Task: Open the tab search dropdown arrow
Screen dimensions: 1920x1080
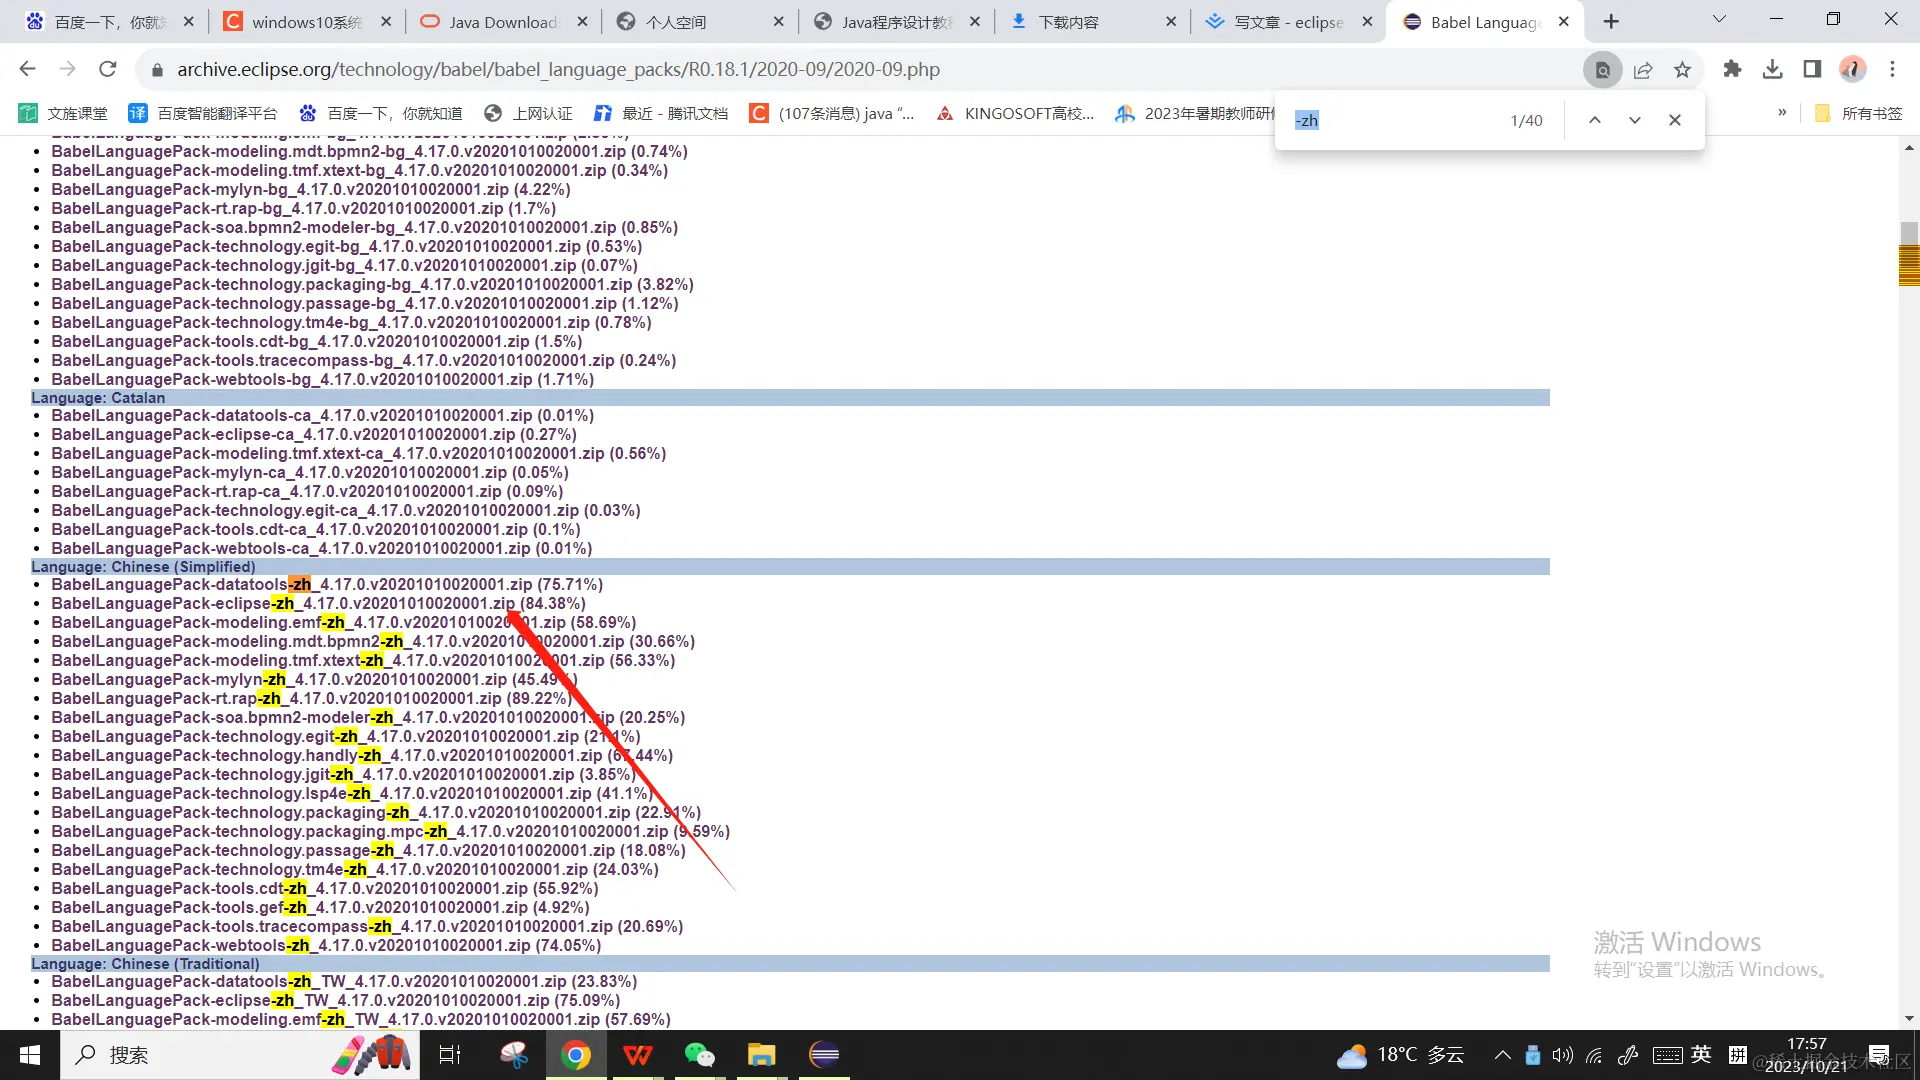Action: point(1719,20)
